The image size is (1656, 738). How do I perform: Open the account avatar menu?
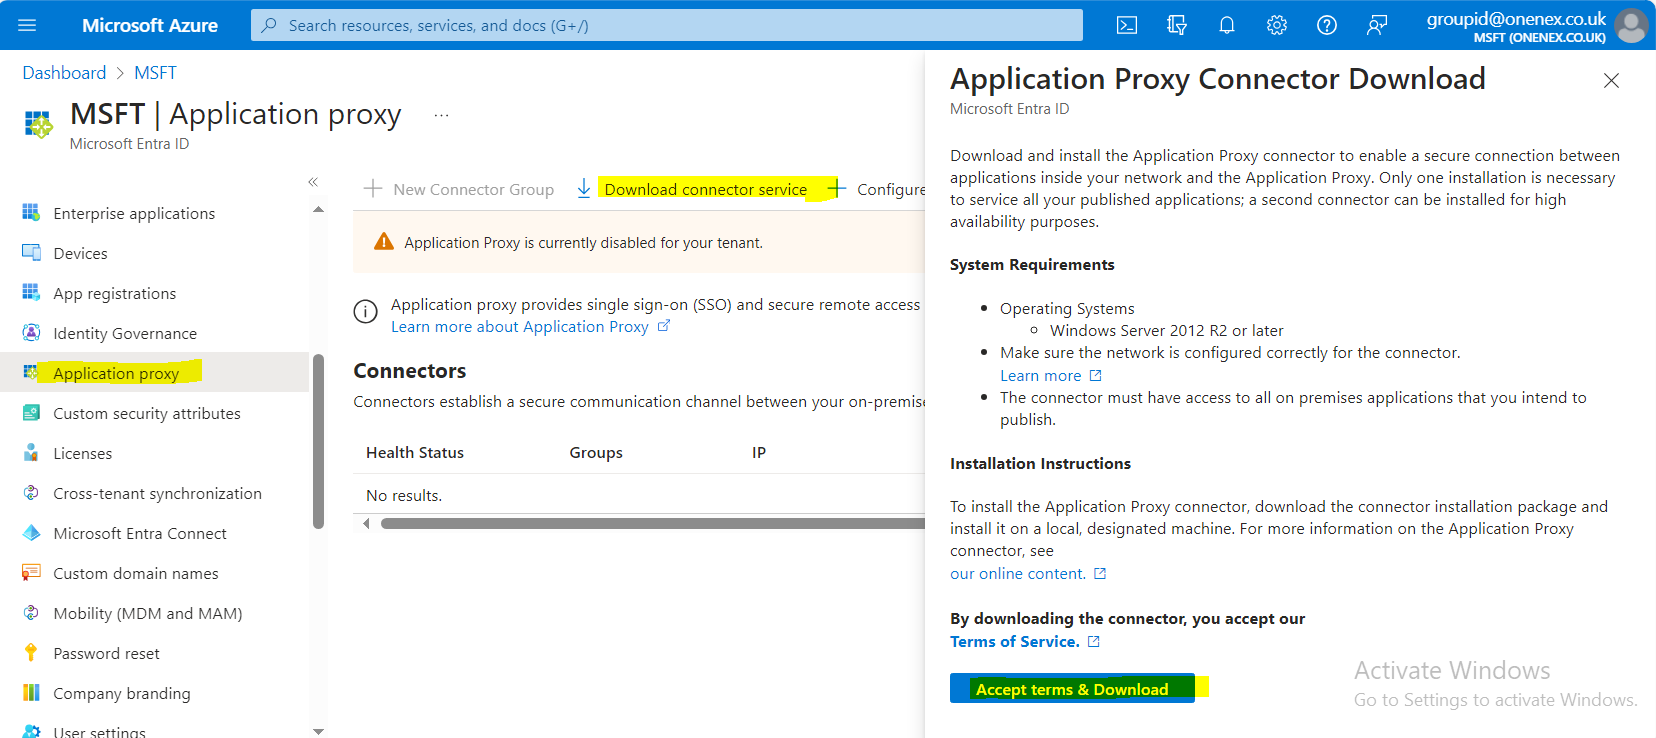coord(1631,25)
